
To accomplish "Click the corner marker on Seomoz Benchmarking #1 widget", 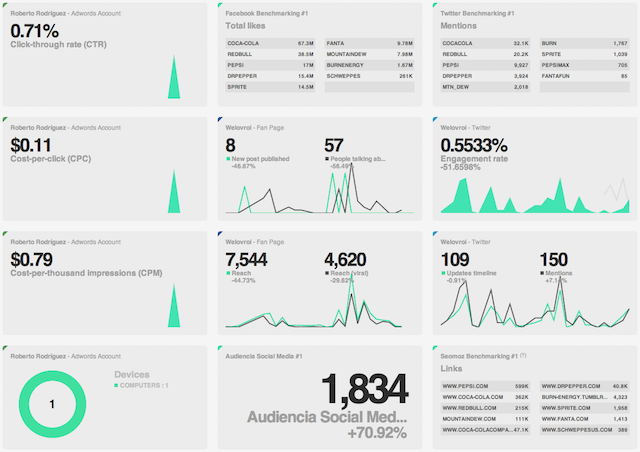I will 435,348.
